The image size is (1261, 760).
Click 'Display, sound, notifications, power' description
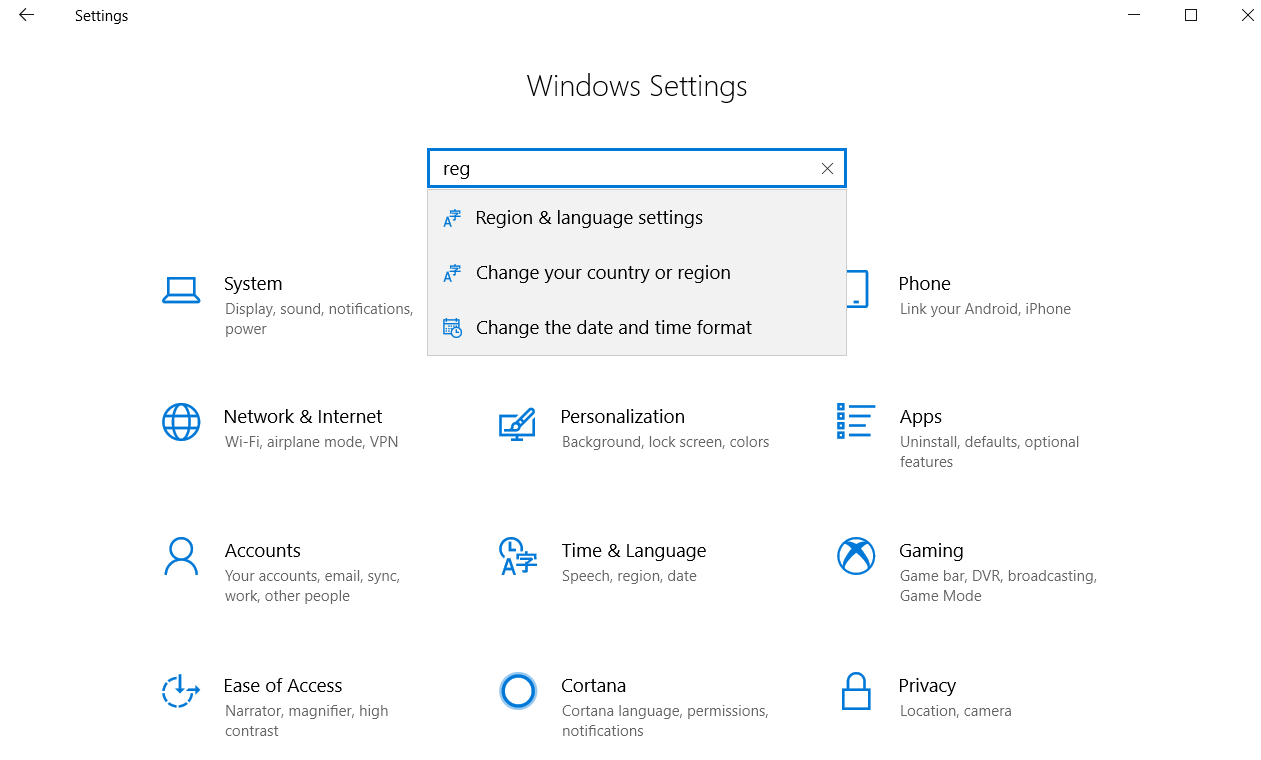(x=319, y=319)
